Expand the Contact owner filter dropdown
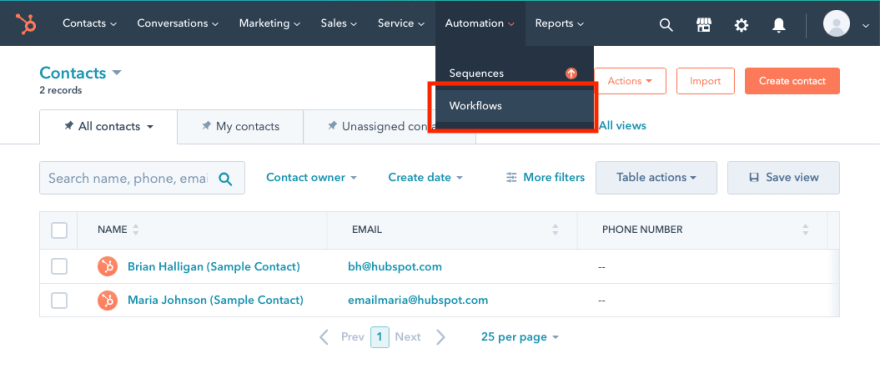The image size is (880, 374). point(311,177)
